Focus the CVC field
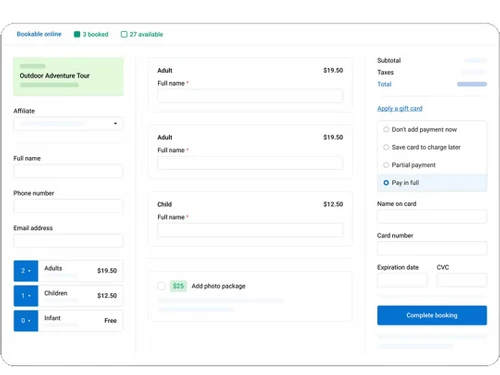Viewport: 500px width, 375px height. (x=462, y=280)
